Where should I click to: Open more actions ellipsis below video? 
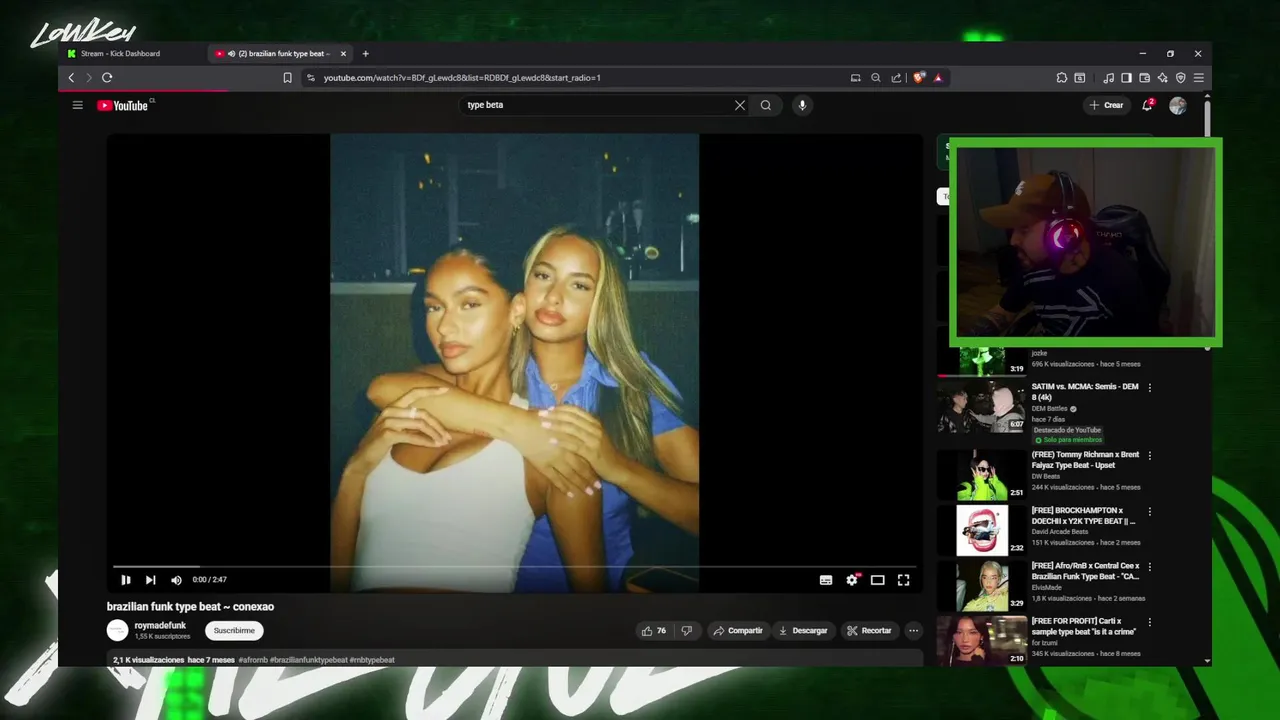pos(913,631)
